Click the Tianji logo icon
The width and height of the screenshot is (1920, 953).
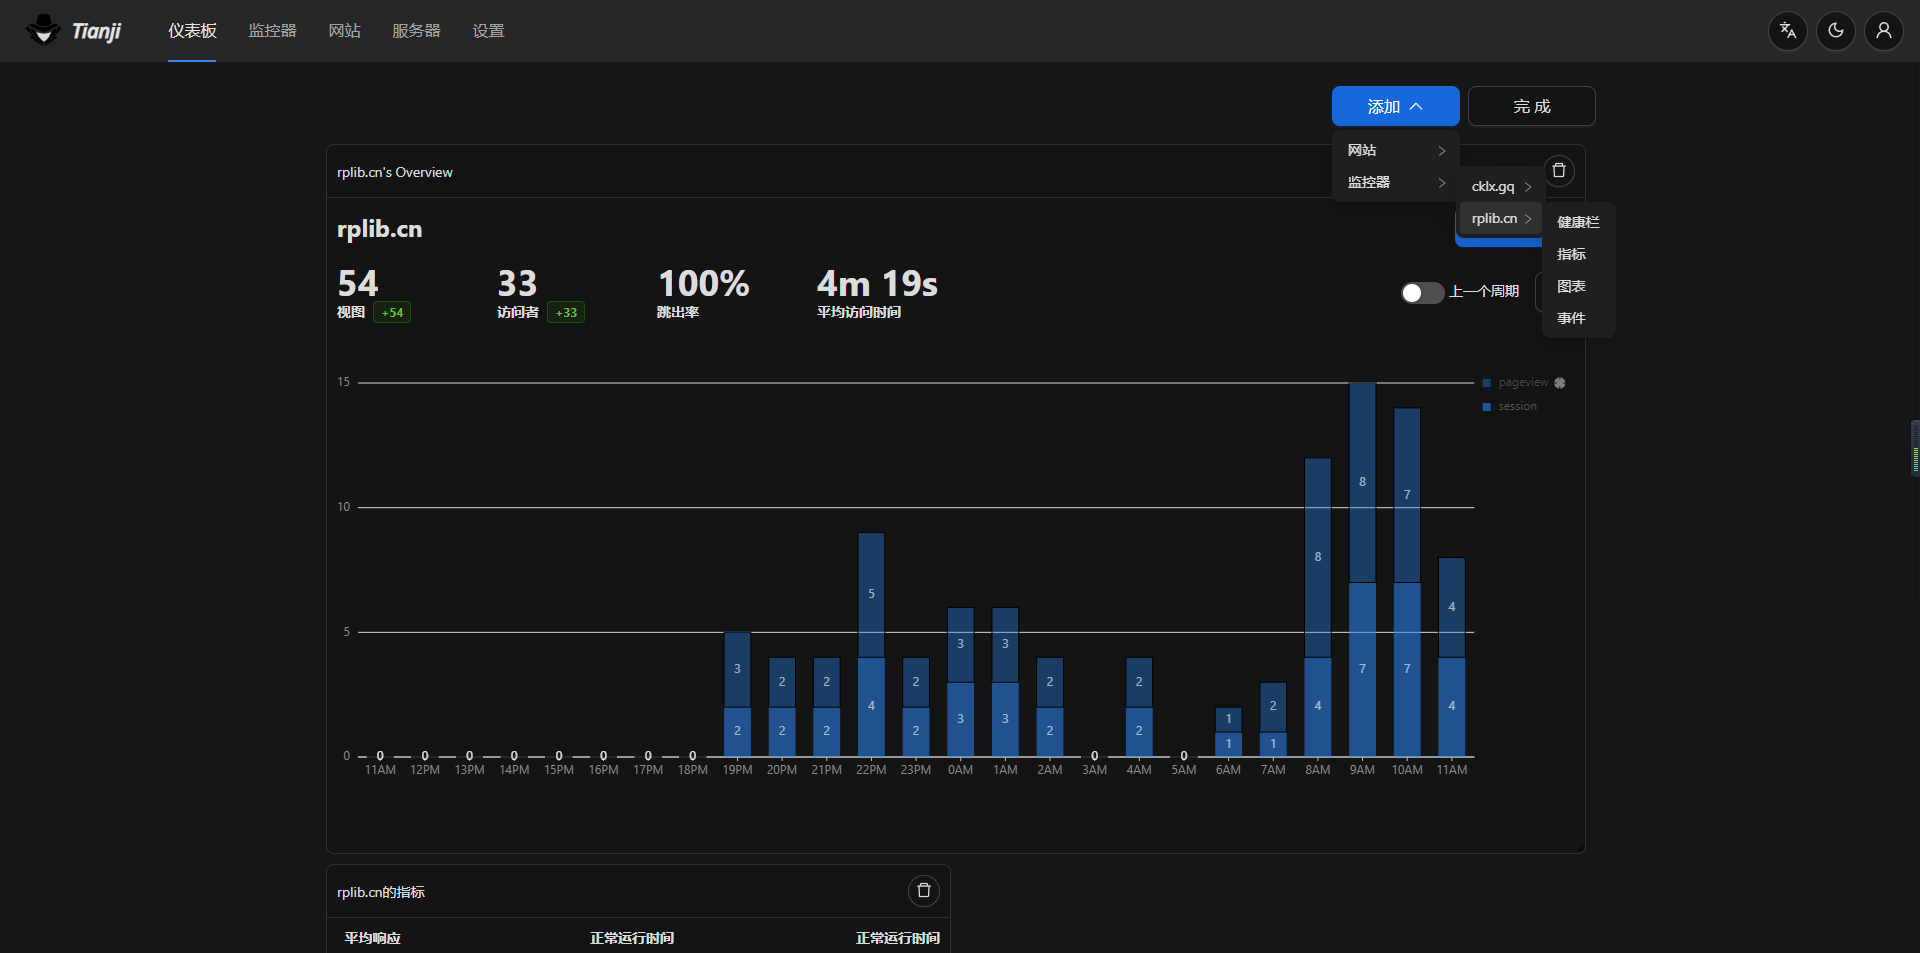43,30
